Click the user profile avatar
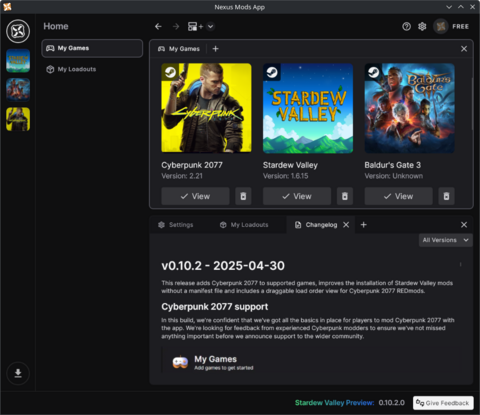 [441, 26]
